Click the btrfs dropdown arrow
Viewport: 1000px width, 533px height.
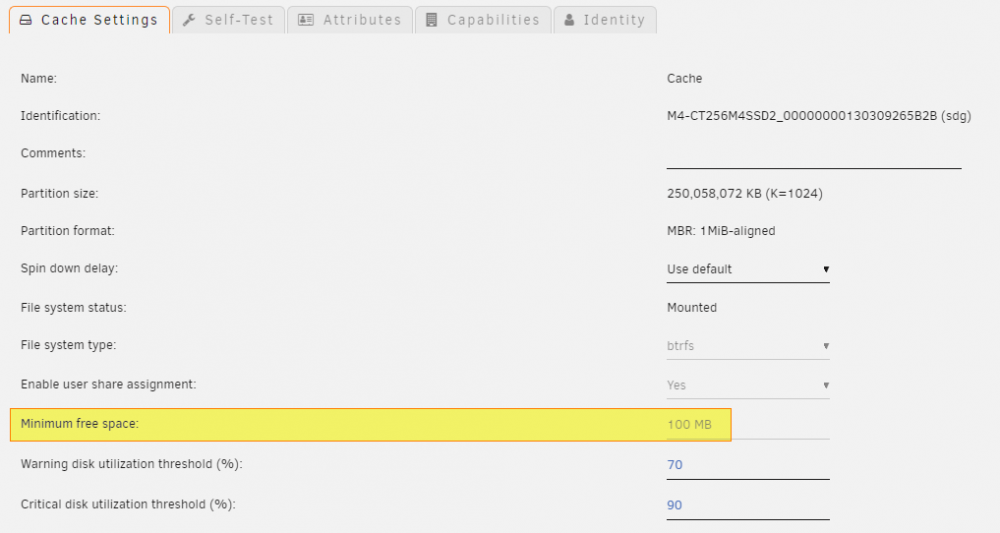826,346
